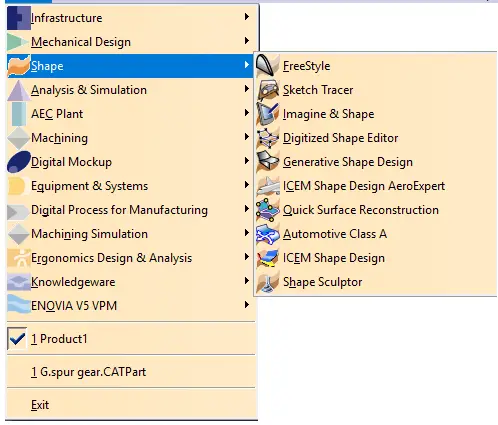
Task: Expand the Equipment & Systems submenu arrow
Action: [247, 185]
